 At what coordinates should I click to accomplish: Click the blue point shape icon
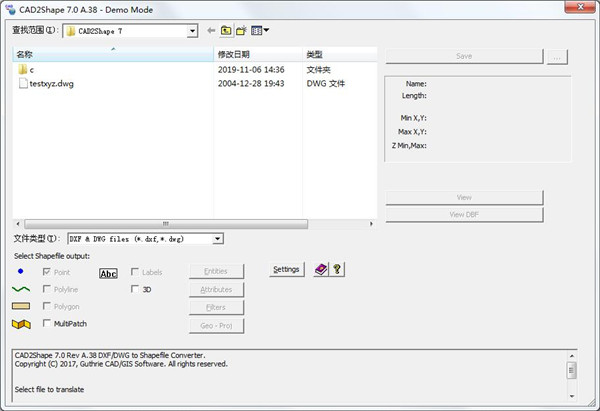tap(21, 271)
